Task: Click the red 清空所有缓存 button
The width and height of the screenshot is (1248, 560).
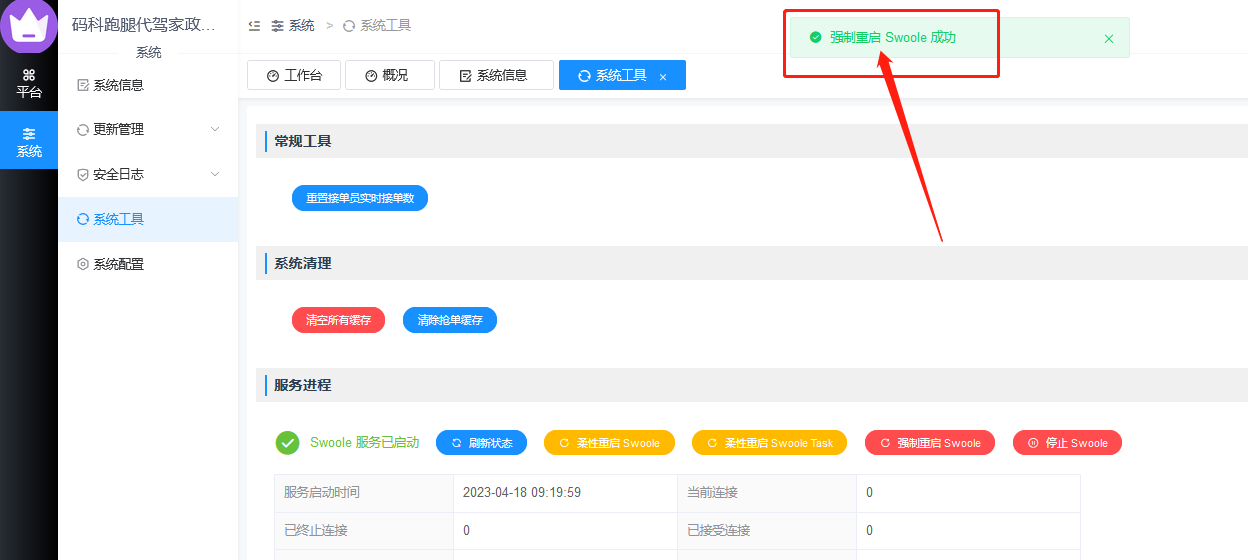Action: click(338, 320)
